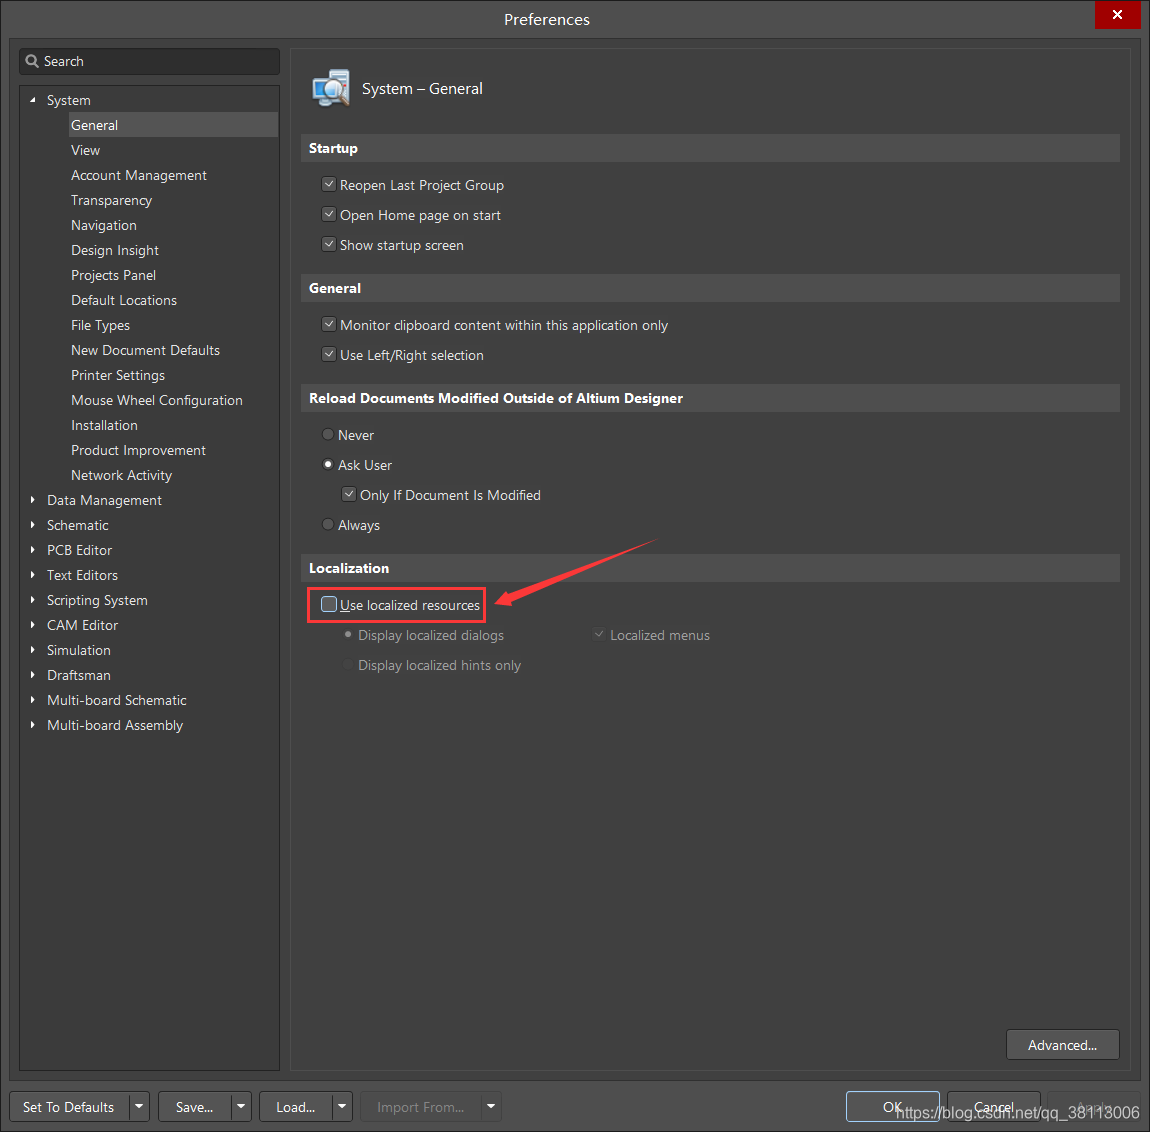Toggle Use Left/Right selection checkbox

click(x=328, y=355)
